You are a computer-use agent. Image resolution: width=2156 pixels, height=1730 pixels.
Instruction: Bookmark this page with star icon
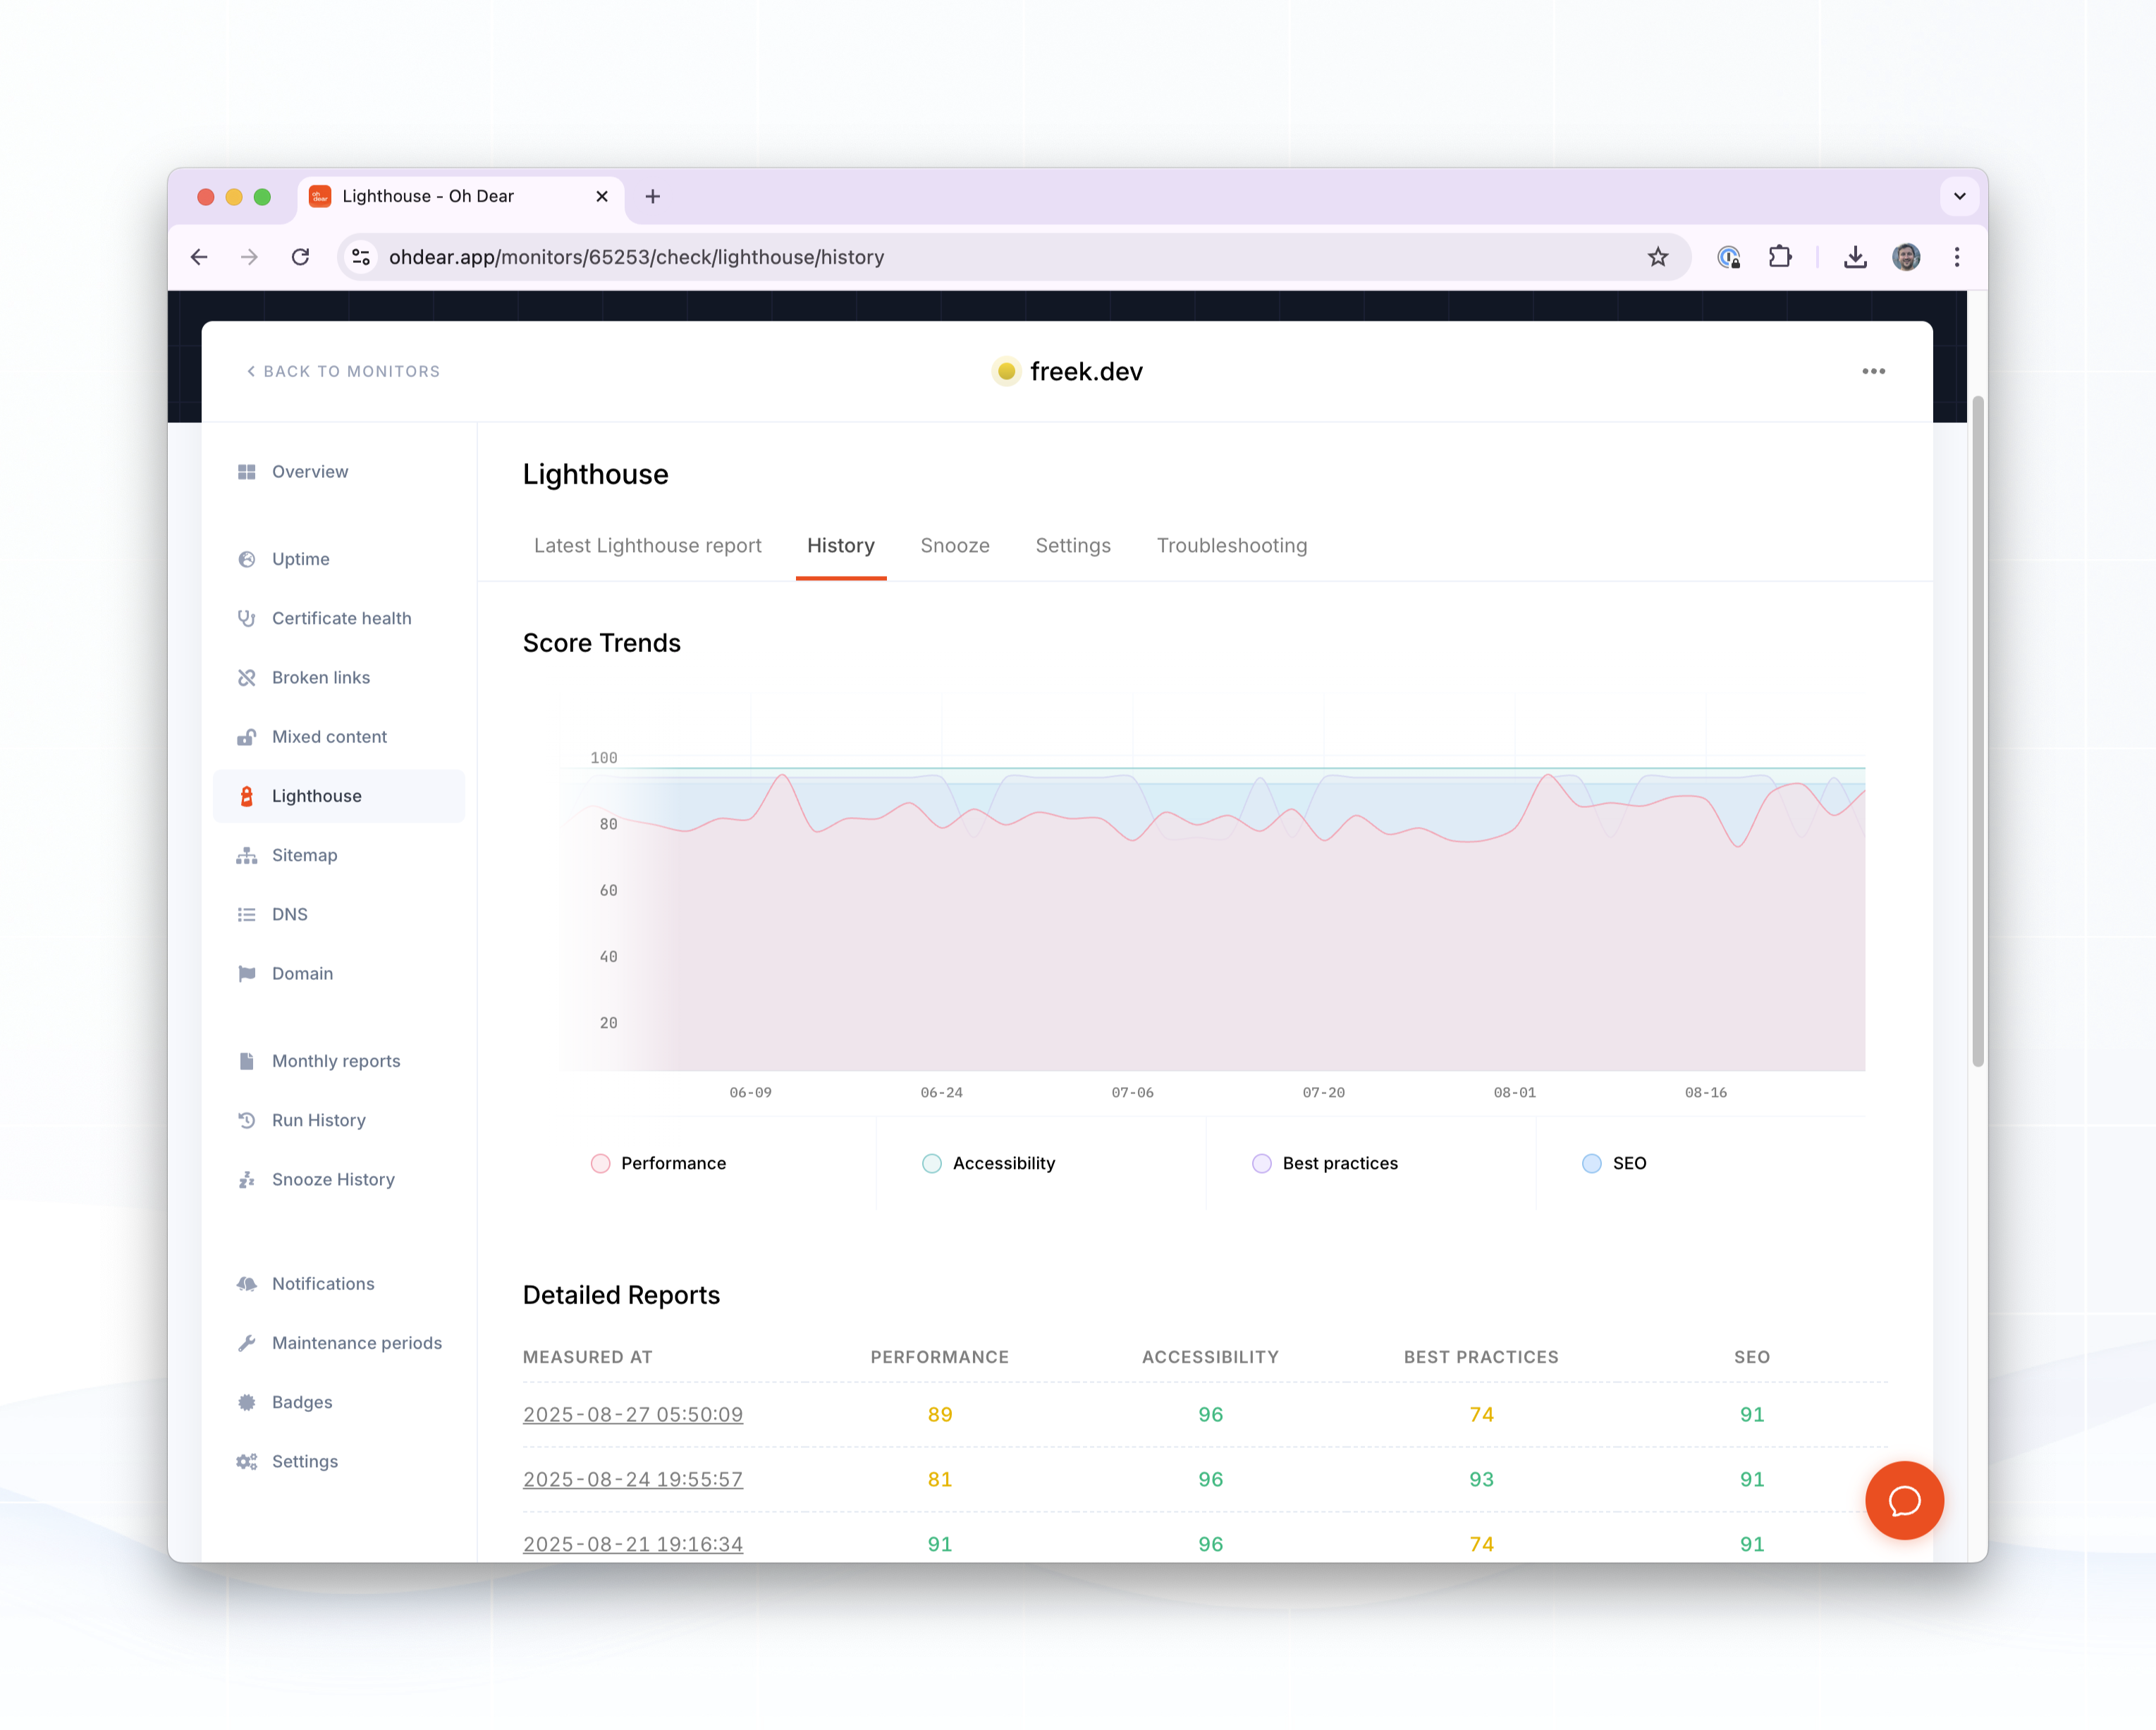(x=1657, y=257)
